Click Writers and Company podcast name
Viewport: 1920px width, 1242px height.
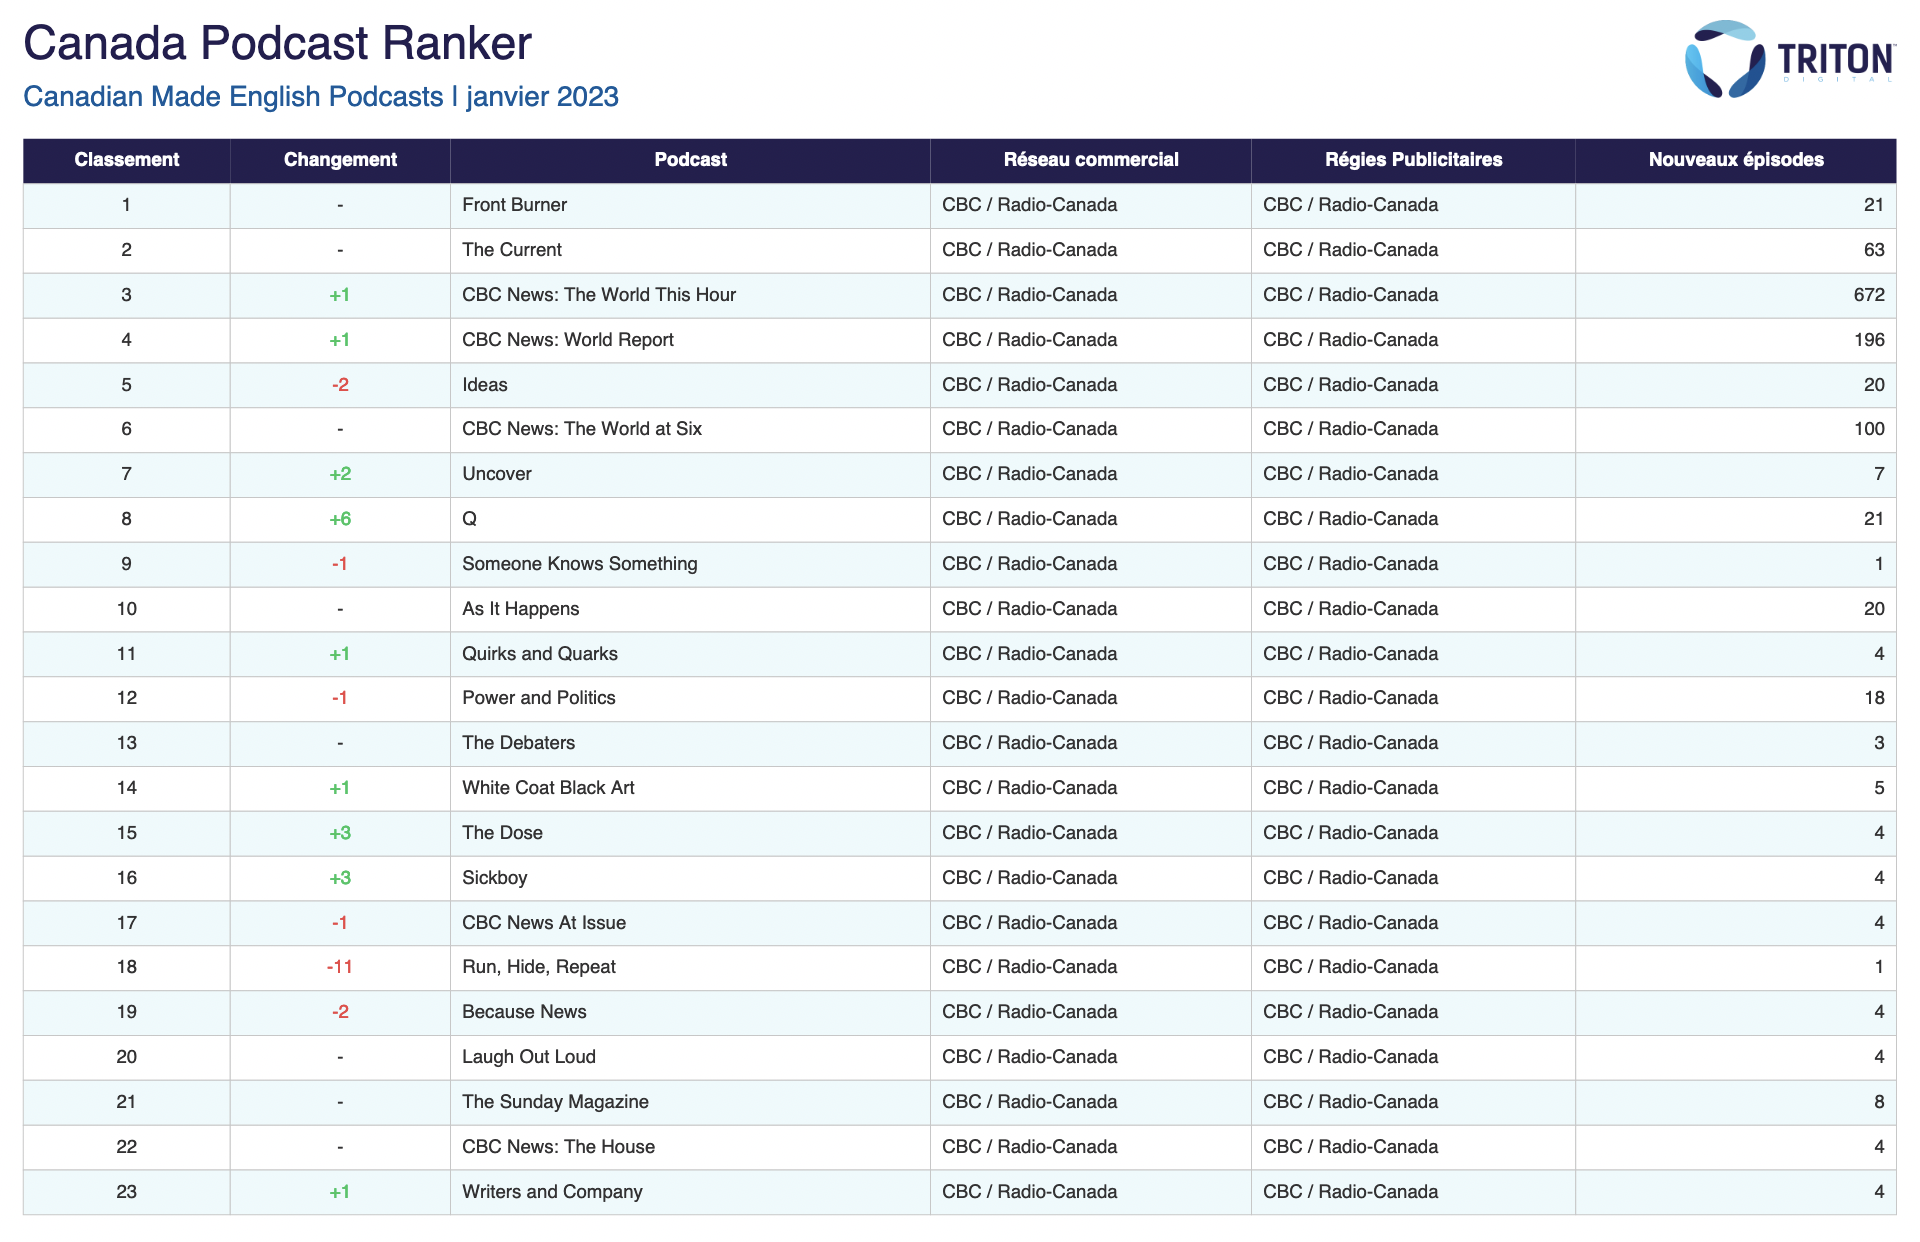552,1192
